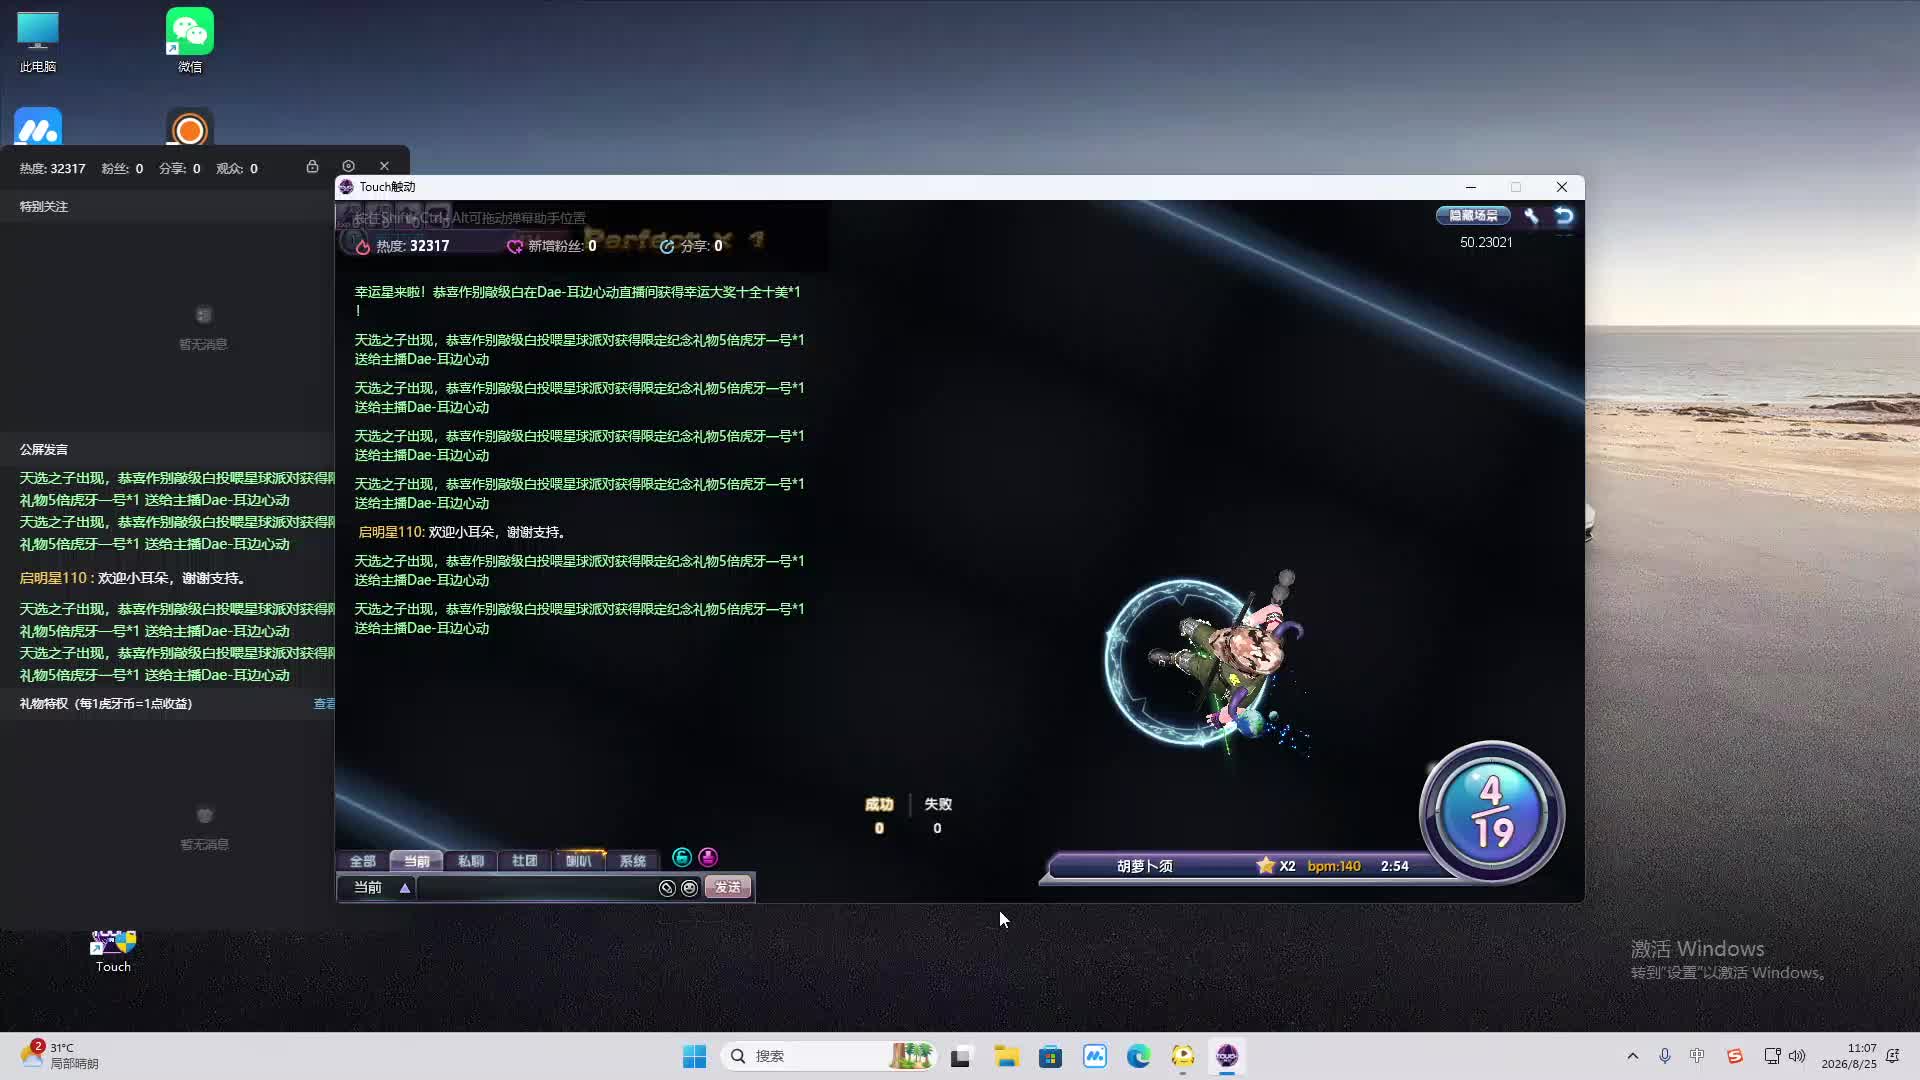The width and height of the screenshot is (1920, 1080).
Task: Click into the chat message input field
Action: coord(537,888)
